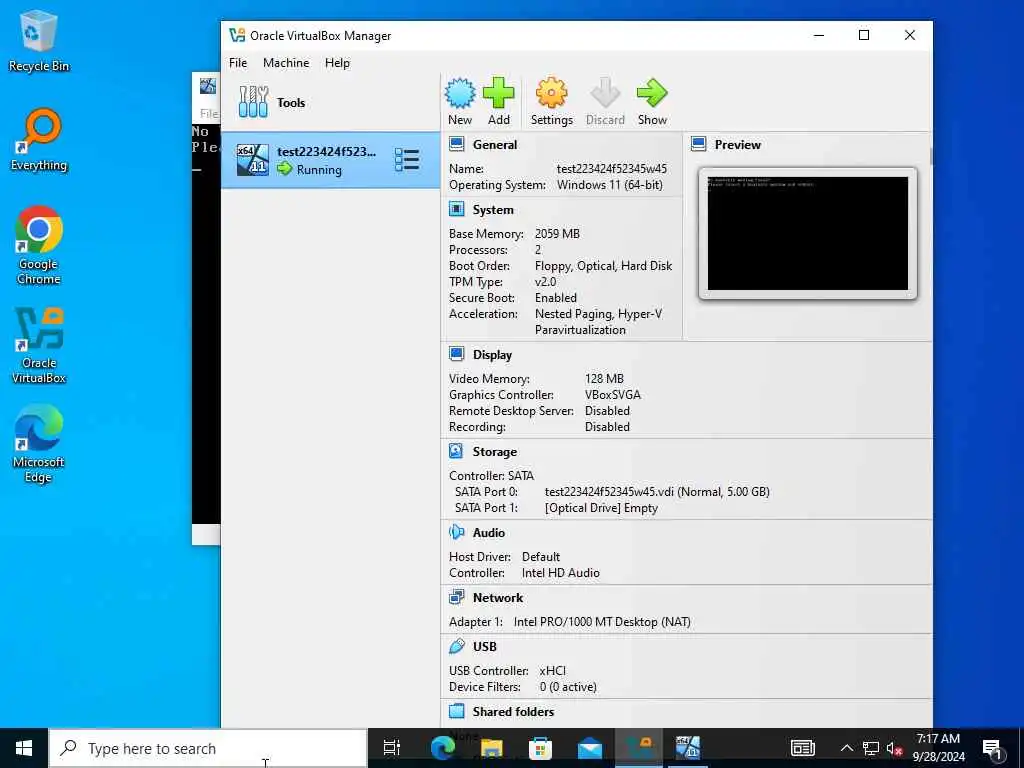
Task: Open Task View on taskbar
Action: coord(392,748)
